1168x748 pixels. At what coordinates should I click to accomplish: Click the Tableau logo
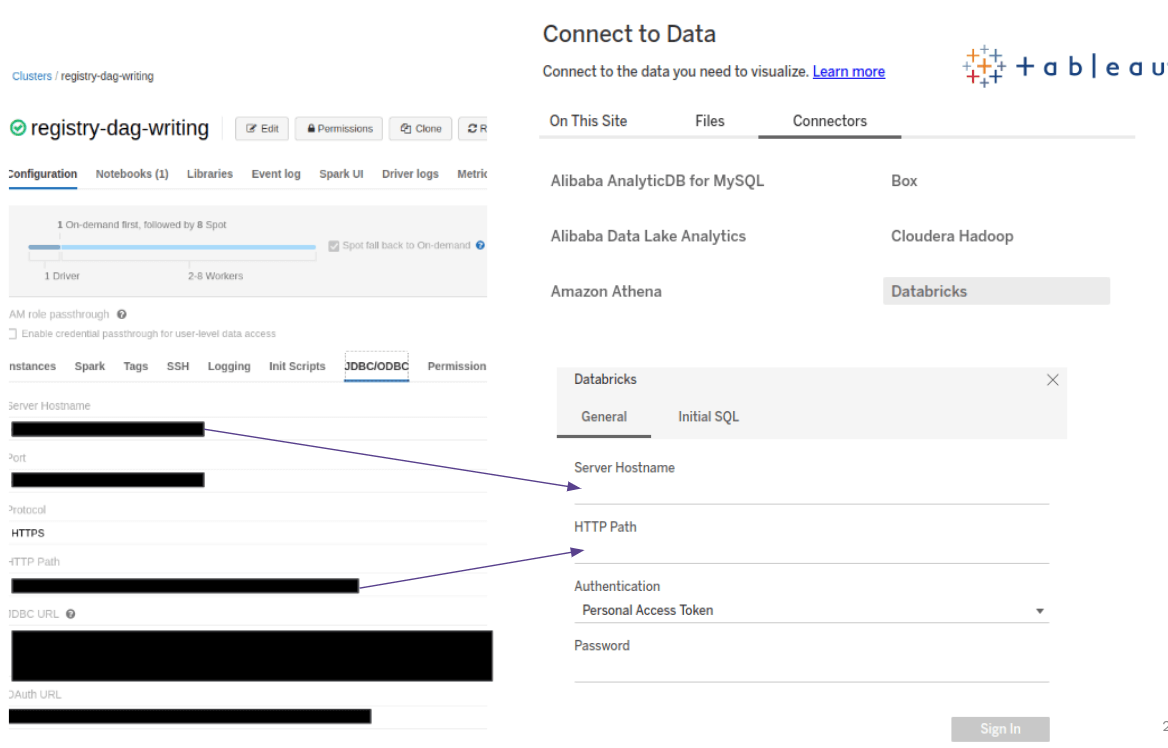point(983,65)
